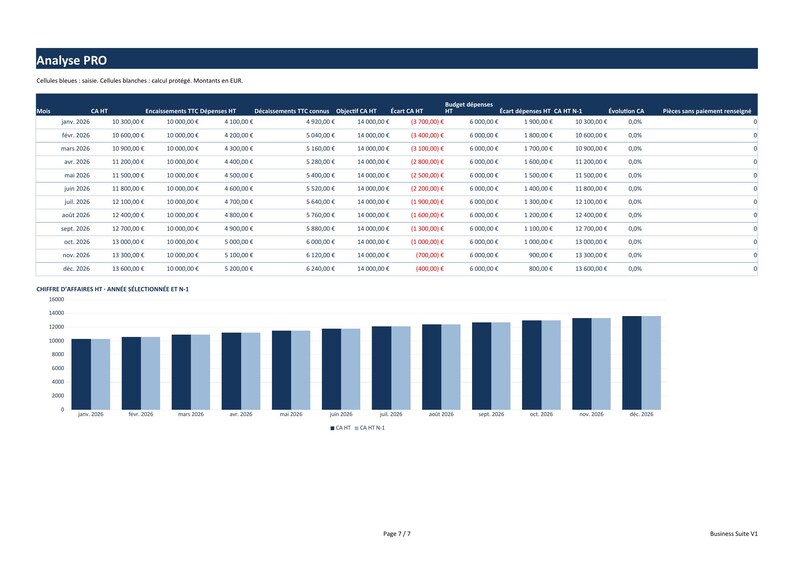
Task: Select Évolution CA '0,0%' in janv. 2026 row
Action: [x=635, y=122]
